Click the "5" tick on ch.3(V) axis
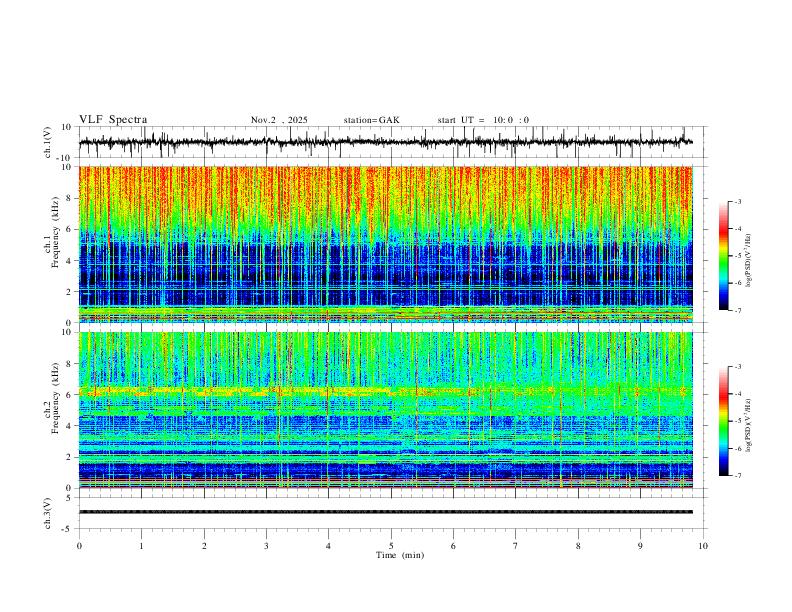 pyautogui.click(x=69, y=498)
